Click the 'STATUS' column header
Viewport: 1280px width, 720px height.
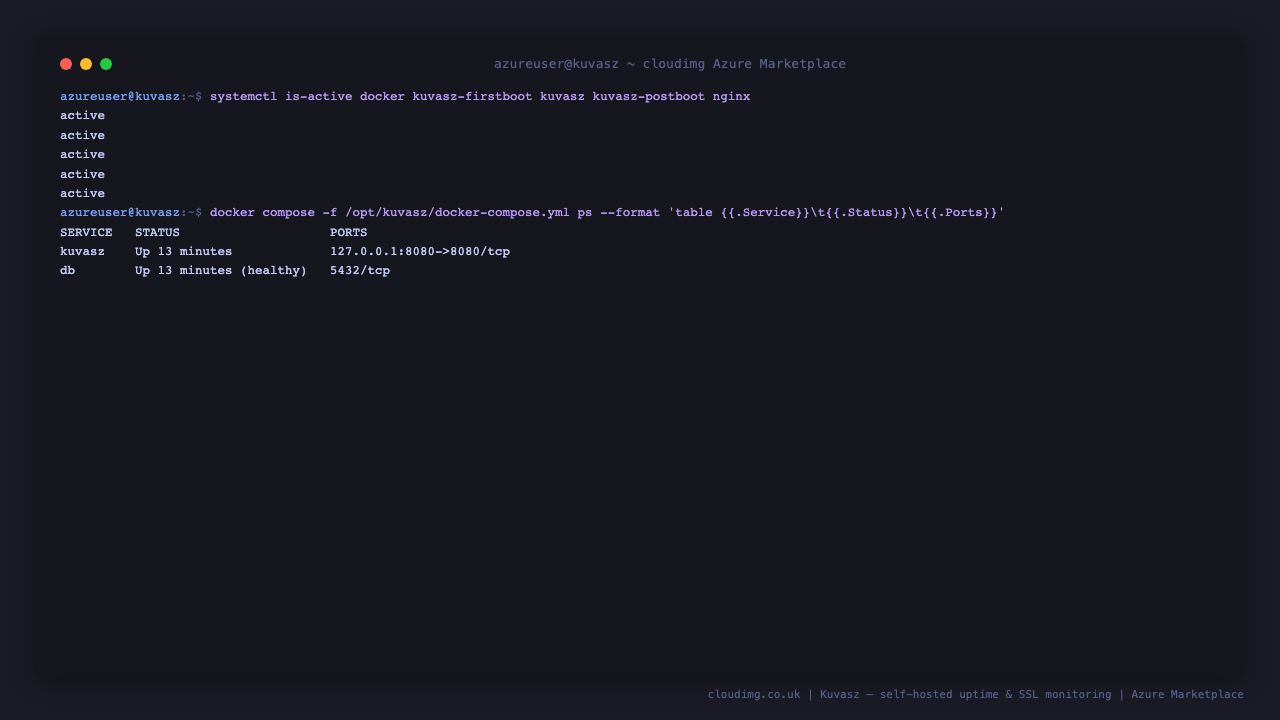tap(157, 233)
